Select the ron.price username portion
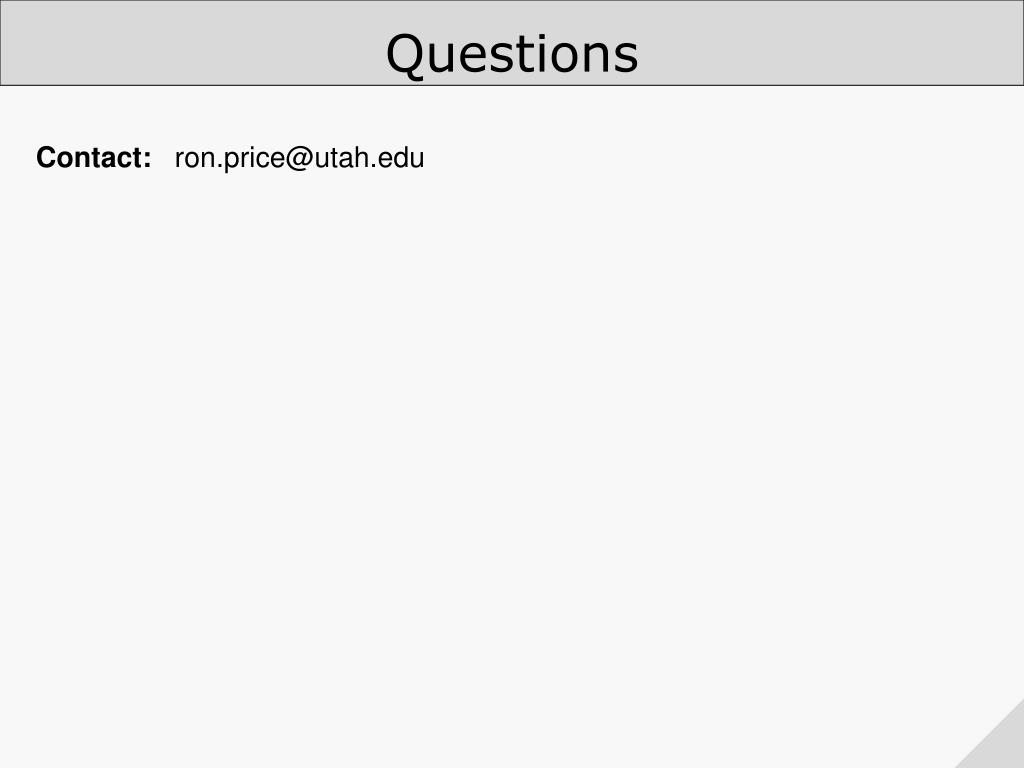 click(229, 159)
